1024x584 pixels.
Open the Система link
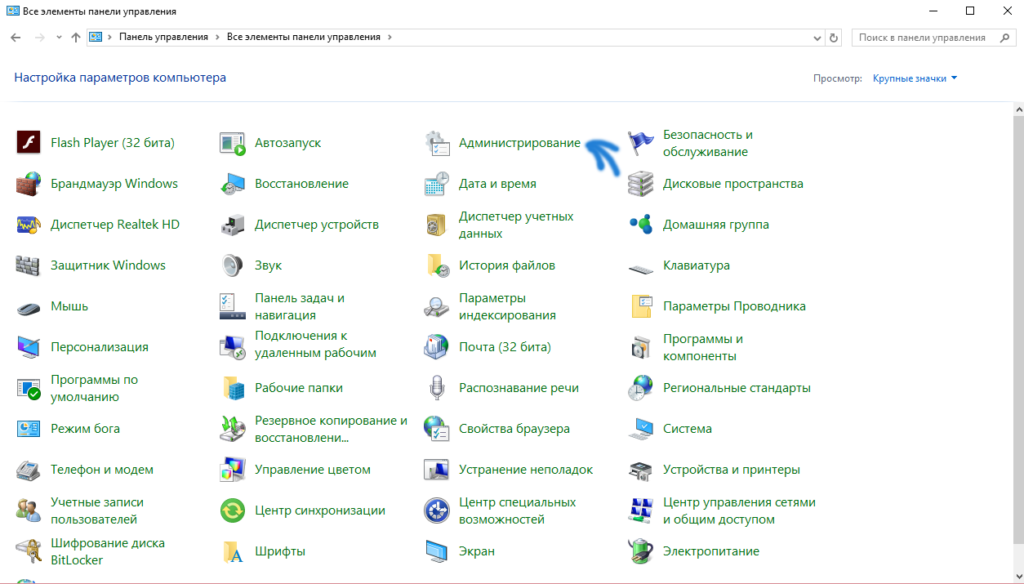[687, 429]
